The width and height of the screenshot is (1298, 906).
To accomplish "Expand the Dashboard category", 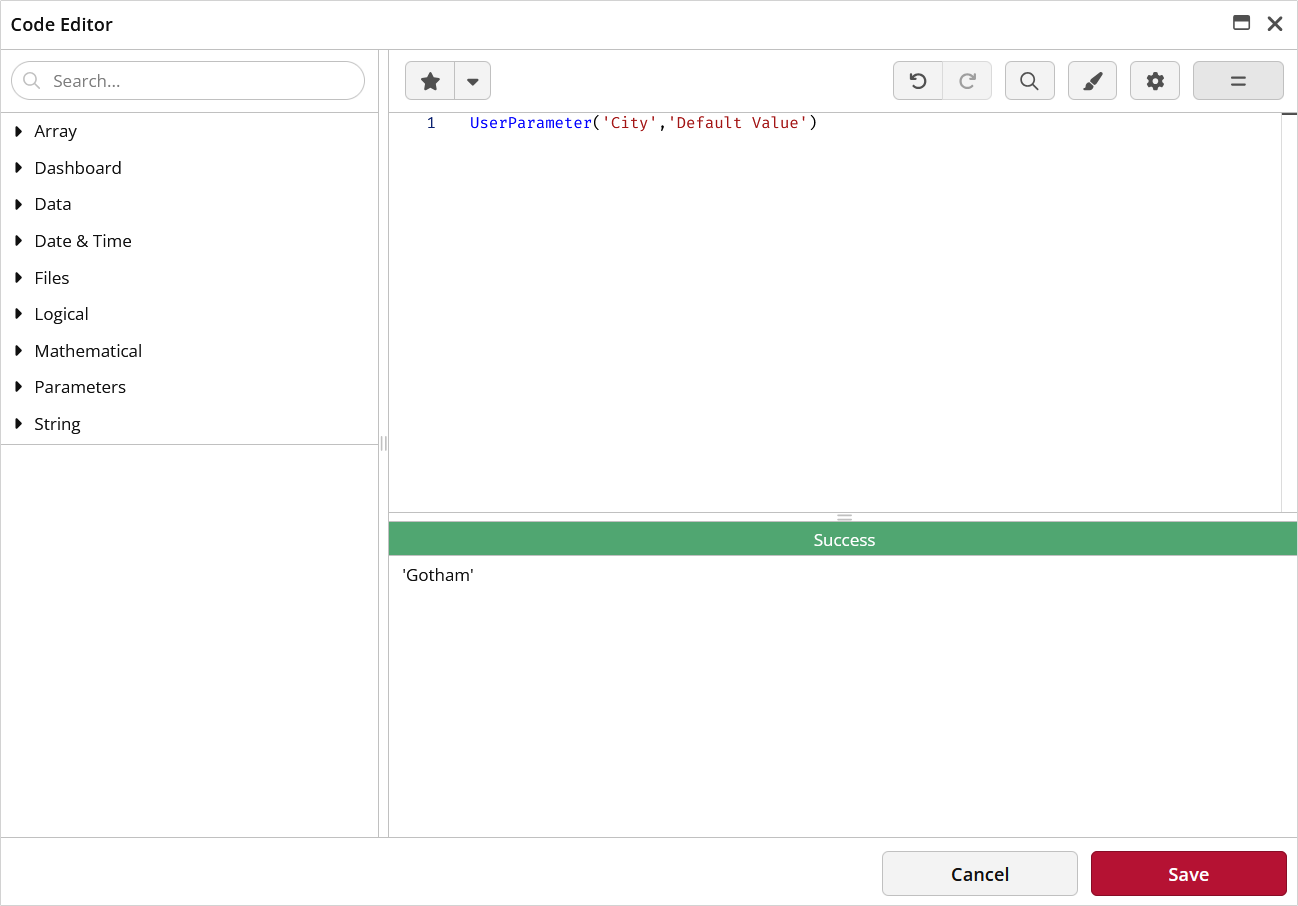I will [19, 168].
